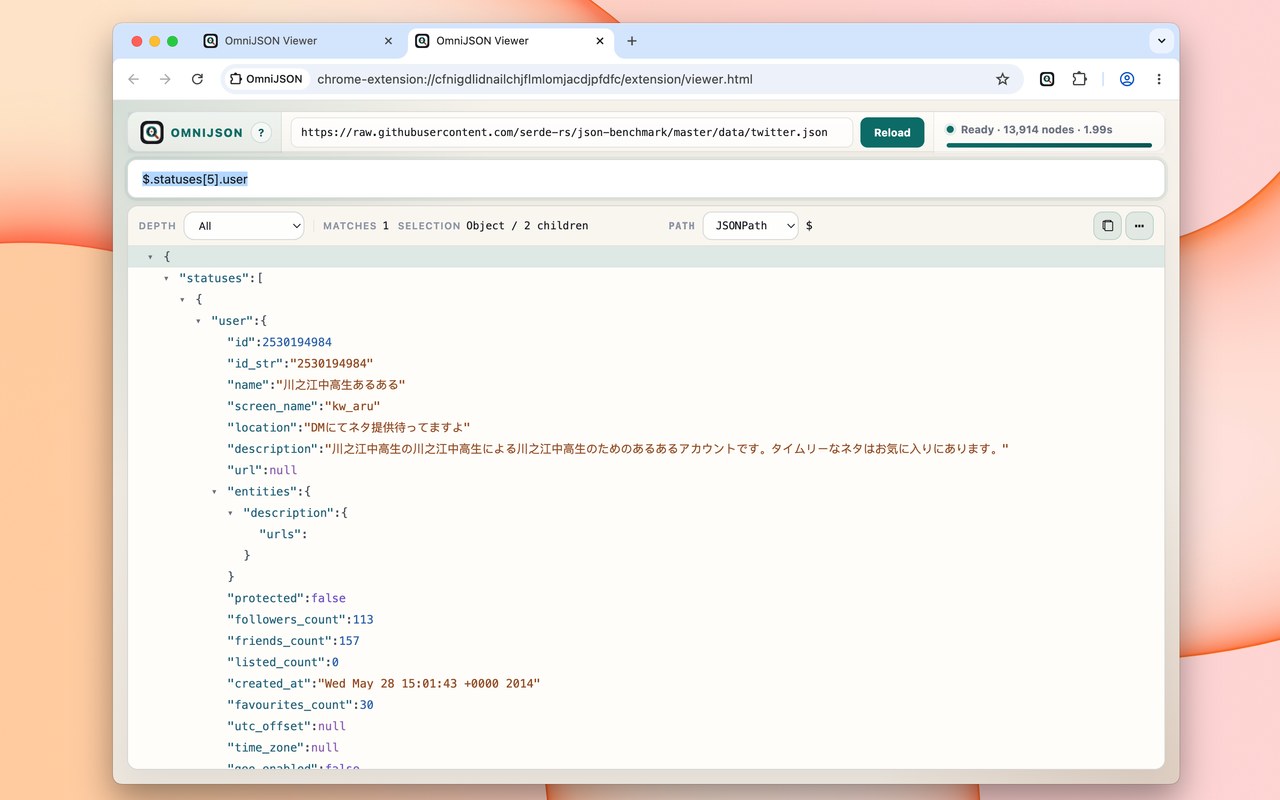Click the copy path icon button
Viewport: 1280px width, 800px height.
1107,226
